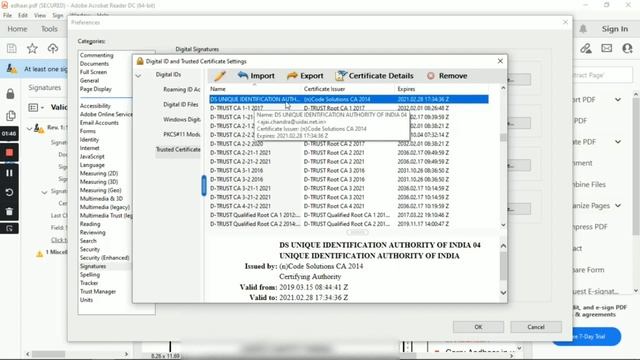Select Accessibility category

[x=95, y=106]
